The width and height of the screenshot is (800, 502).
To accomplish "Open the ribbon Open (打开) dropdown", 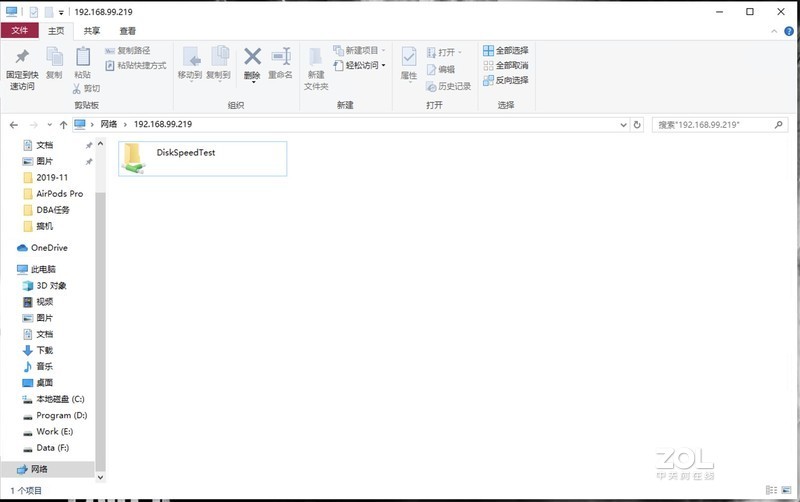I will (444, 53).
